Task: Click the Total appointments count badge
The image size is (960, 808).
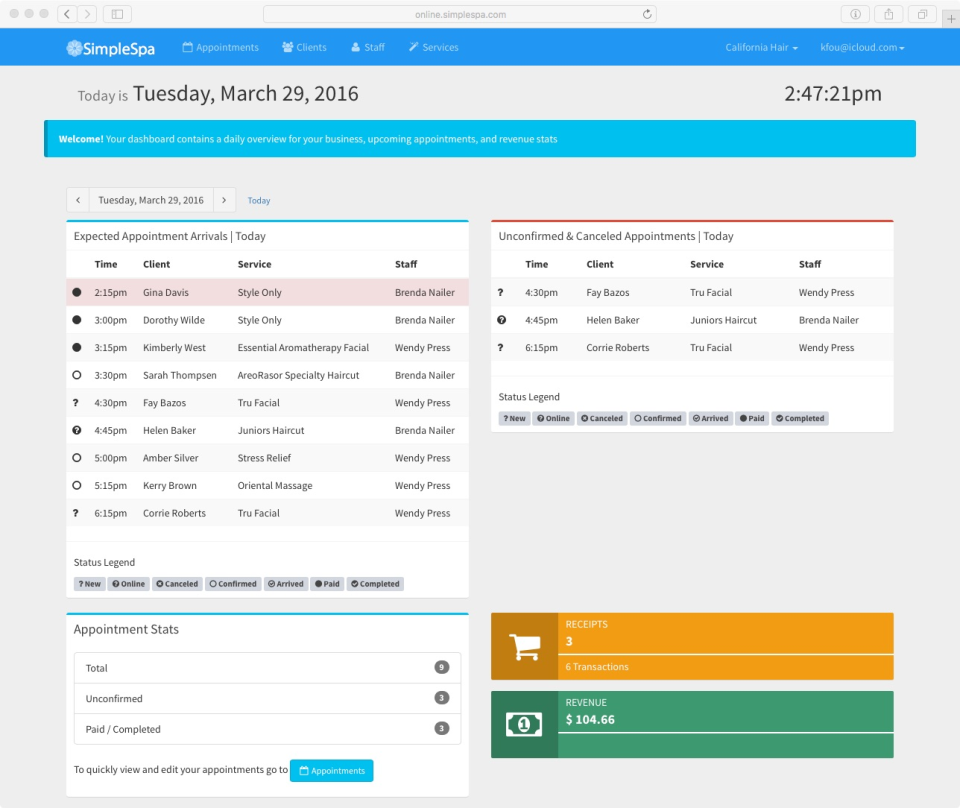Action: [x=441, y=667]
